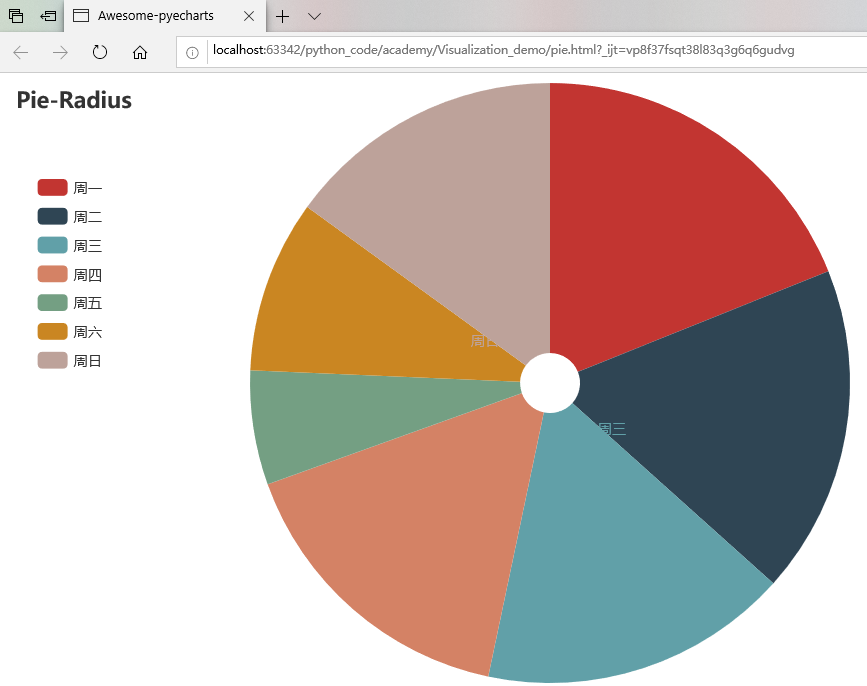
Task: Toggle 周二 legend dark blue swatch
Action: tap(53, 216)
